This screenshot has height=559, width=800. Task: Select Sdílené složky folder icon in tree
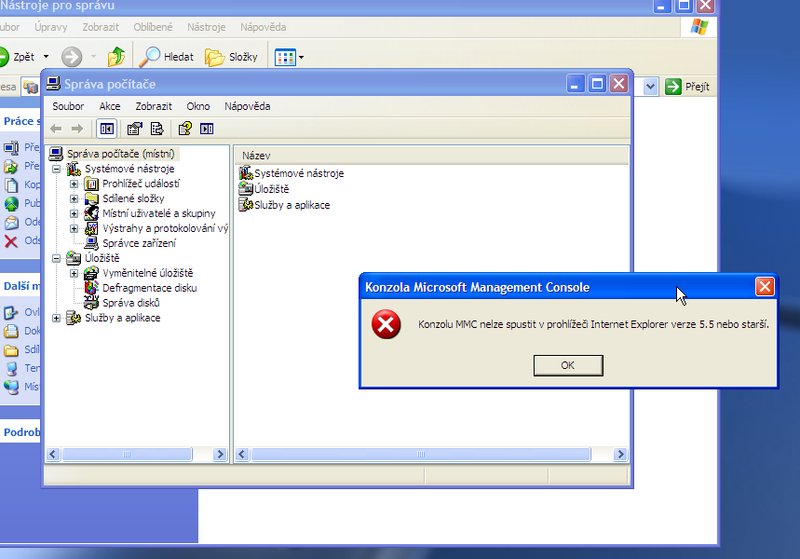91,198
